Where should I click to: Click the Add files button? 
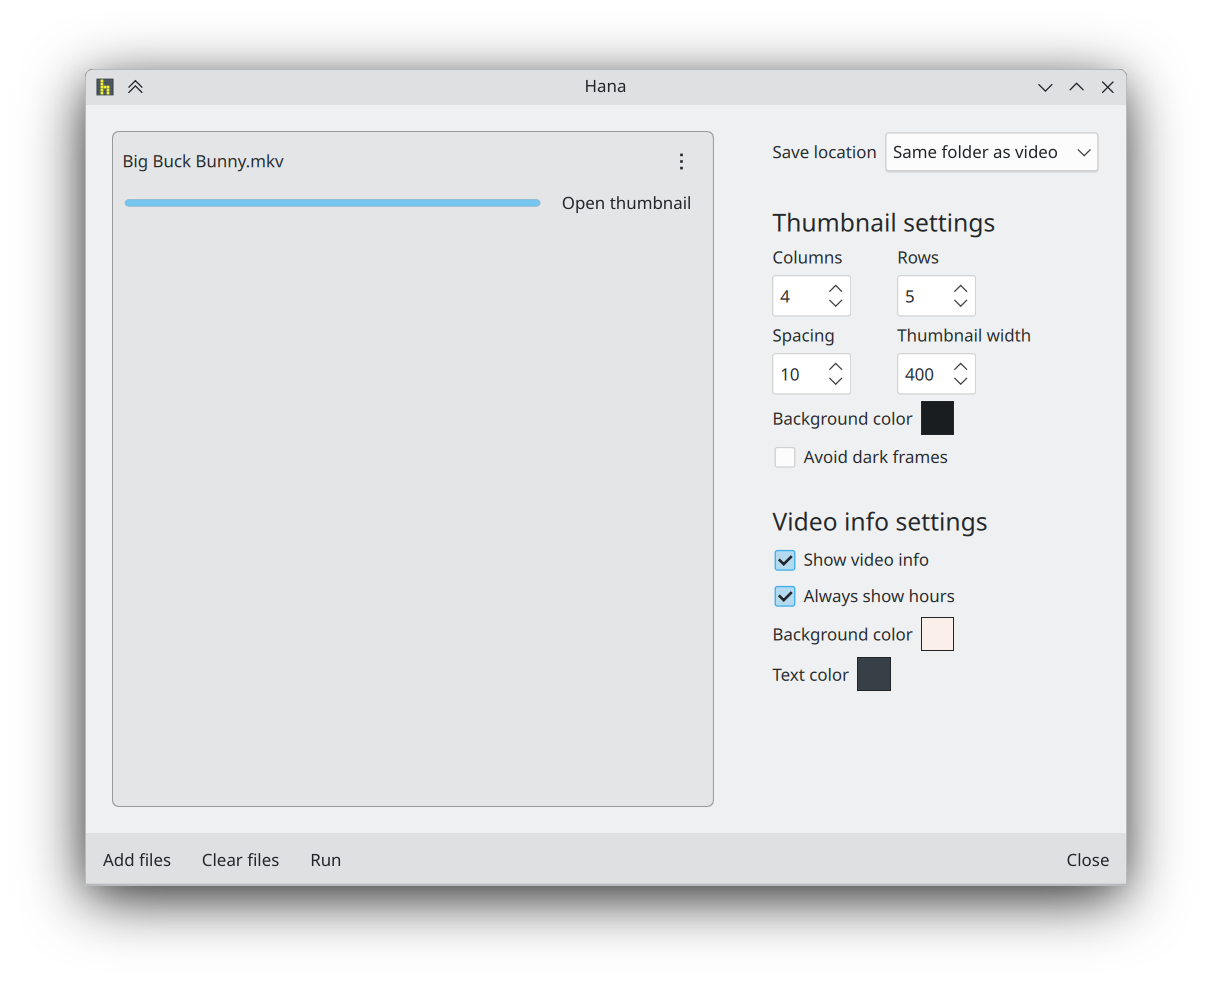(136, 859)
